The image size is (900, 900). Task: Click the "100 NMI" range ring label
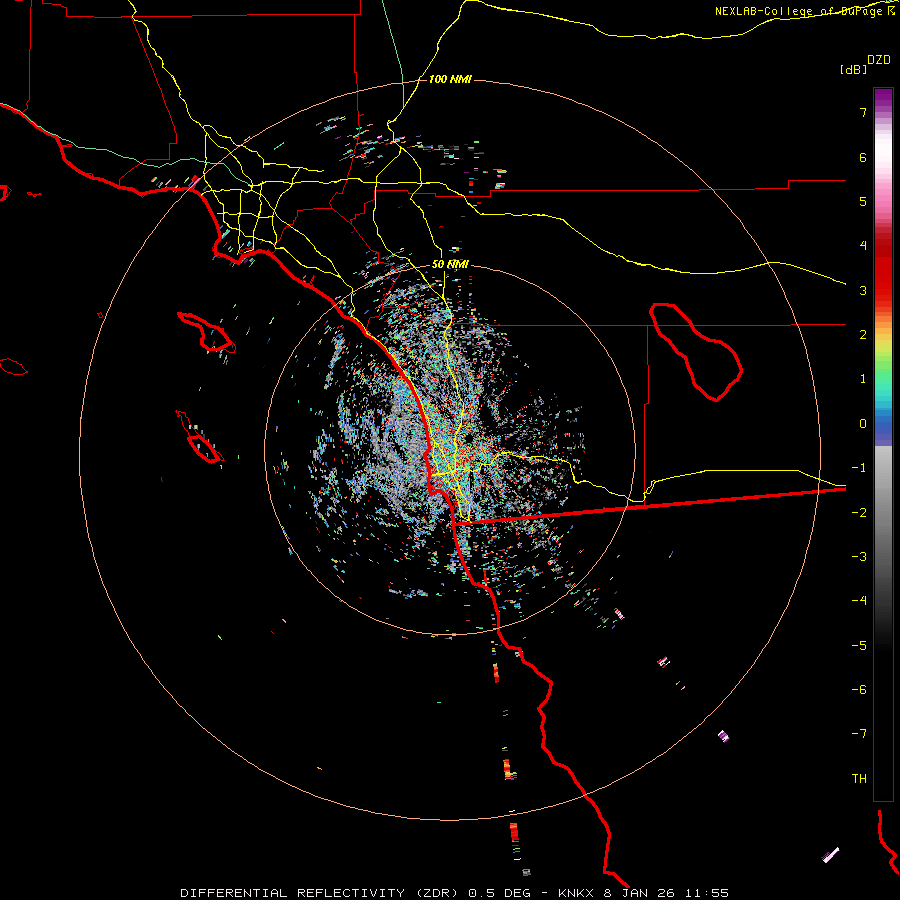[450, 79]
